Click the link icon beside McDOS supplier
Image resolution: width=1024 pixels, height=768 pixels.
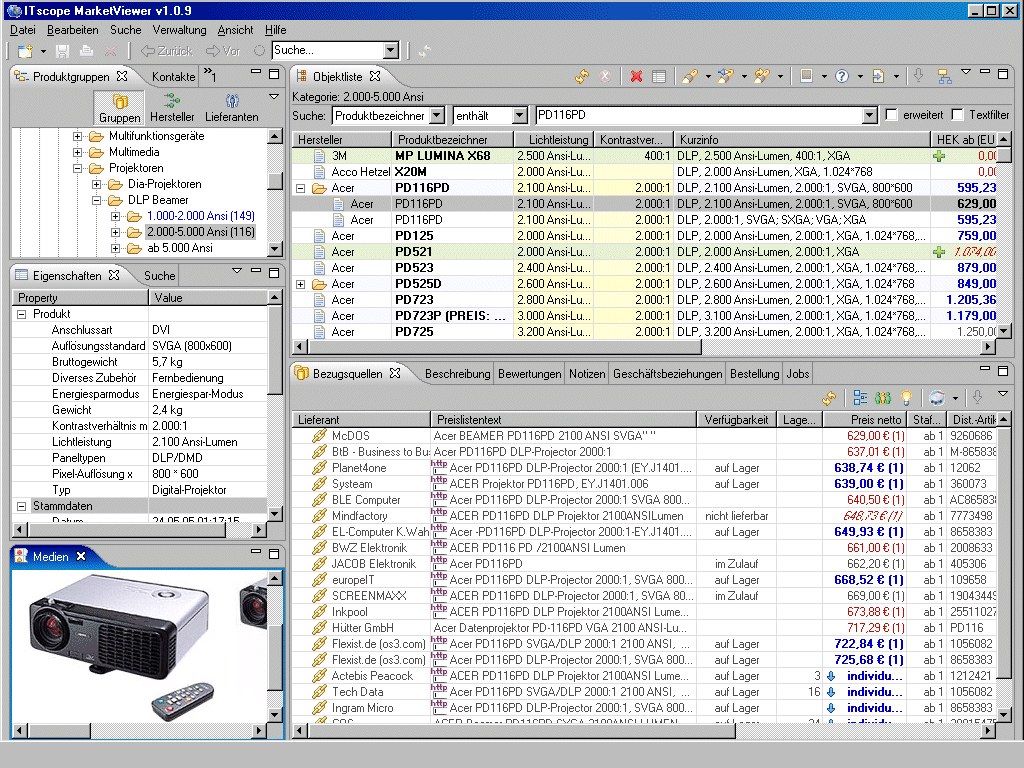point(319,436)
